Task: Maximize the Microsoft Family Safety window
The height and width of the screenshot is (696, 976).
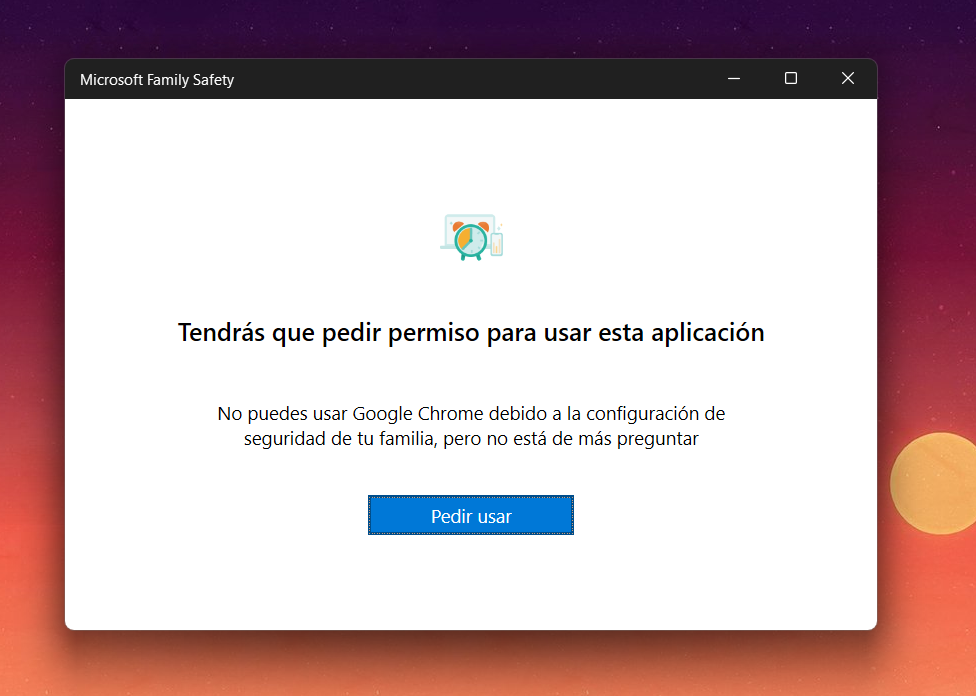Action: point(791,78)
